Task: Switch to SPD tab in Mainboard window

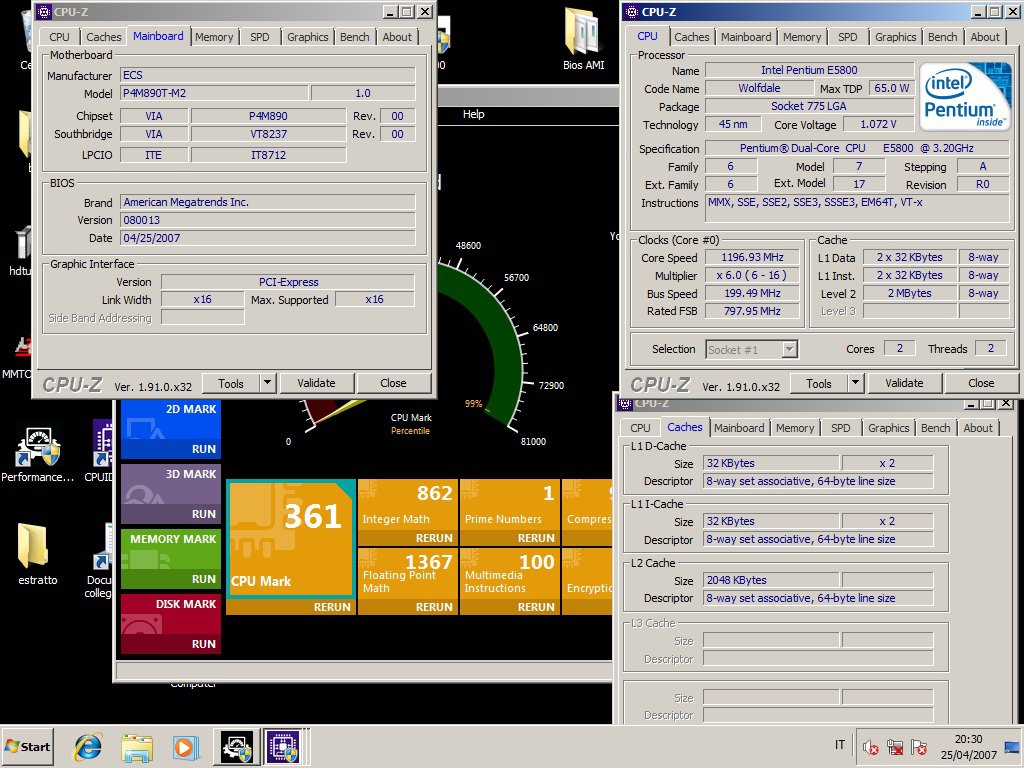Action: pyautogui.click(x=259, y=37)
